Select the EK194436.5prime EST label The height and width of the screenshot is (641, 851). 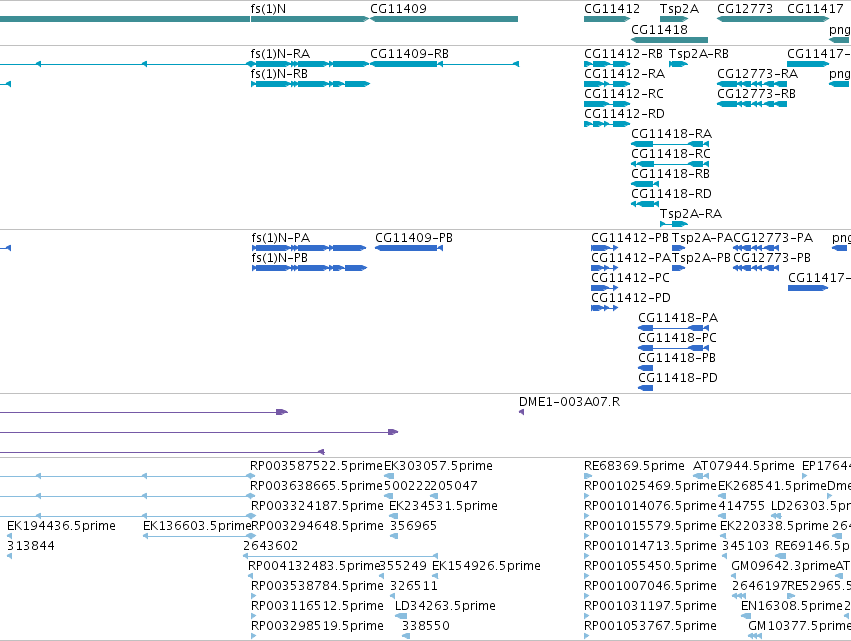61,525
